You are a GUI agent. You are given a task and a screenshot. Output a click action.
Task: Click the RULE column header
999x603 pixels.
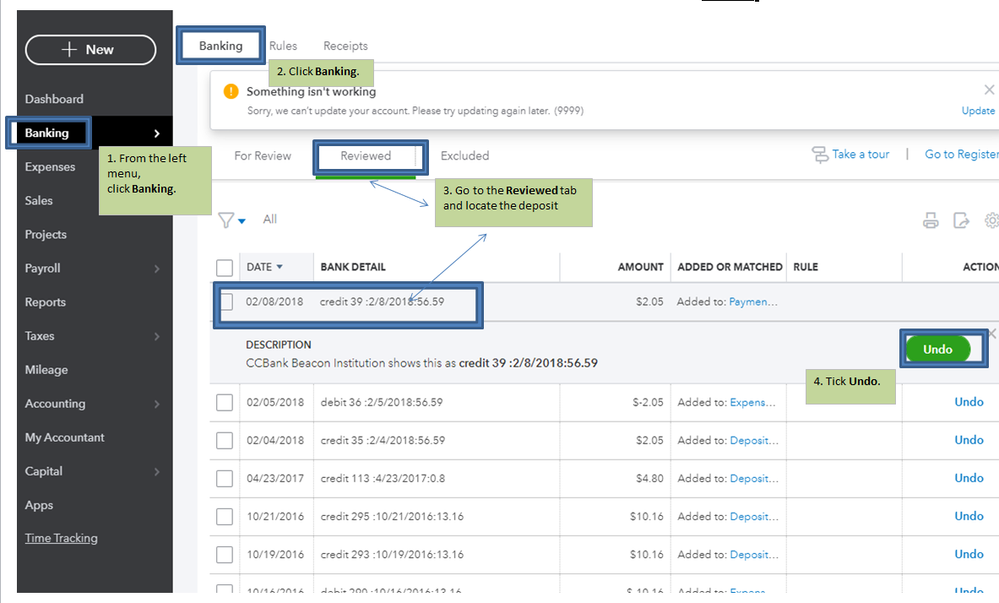coord(805,267)
